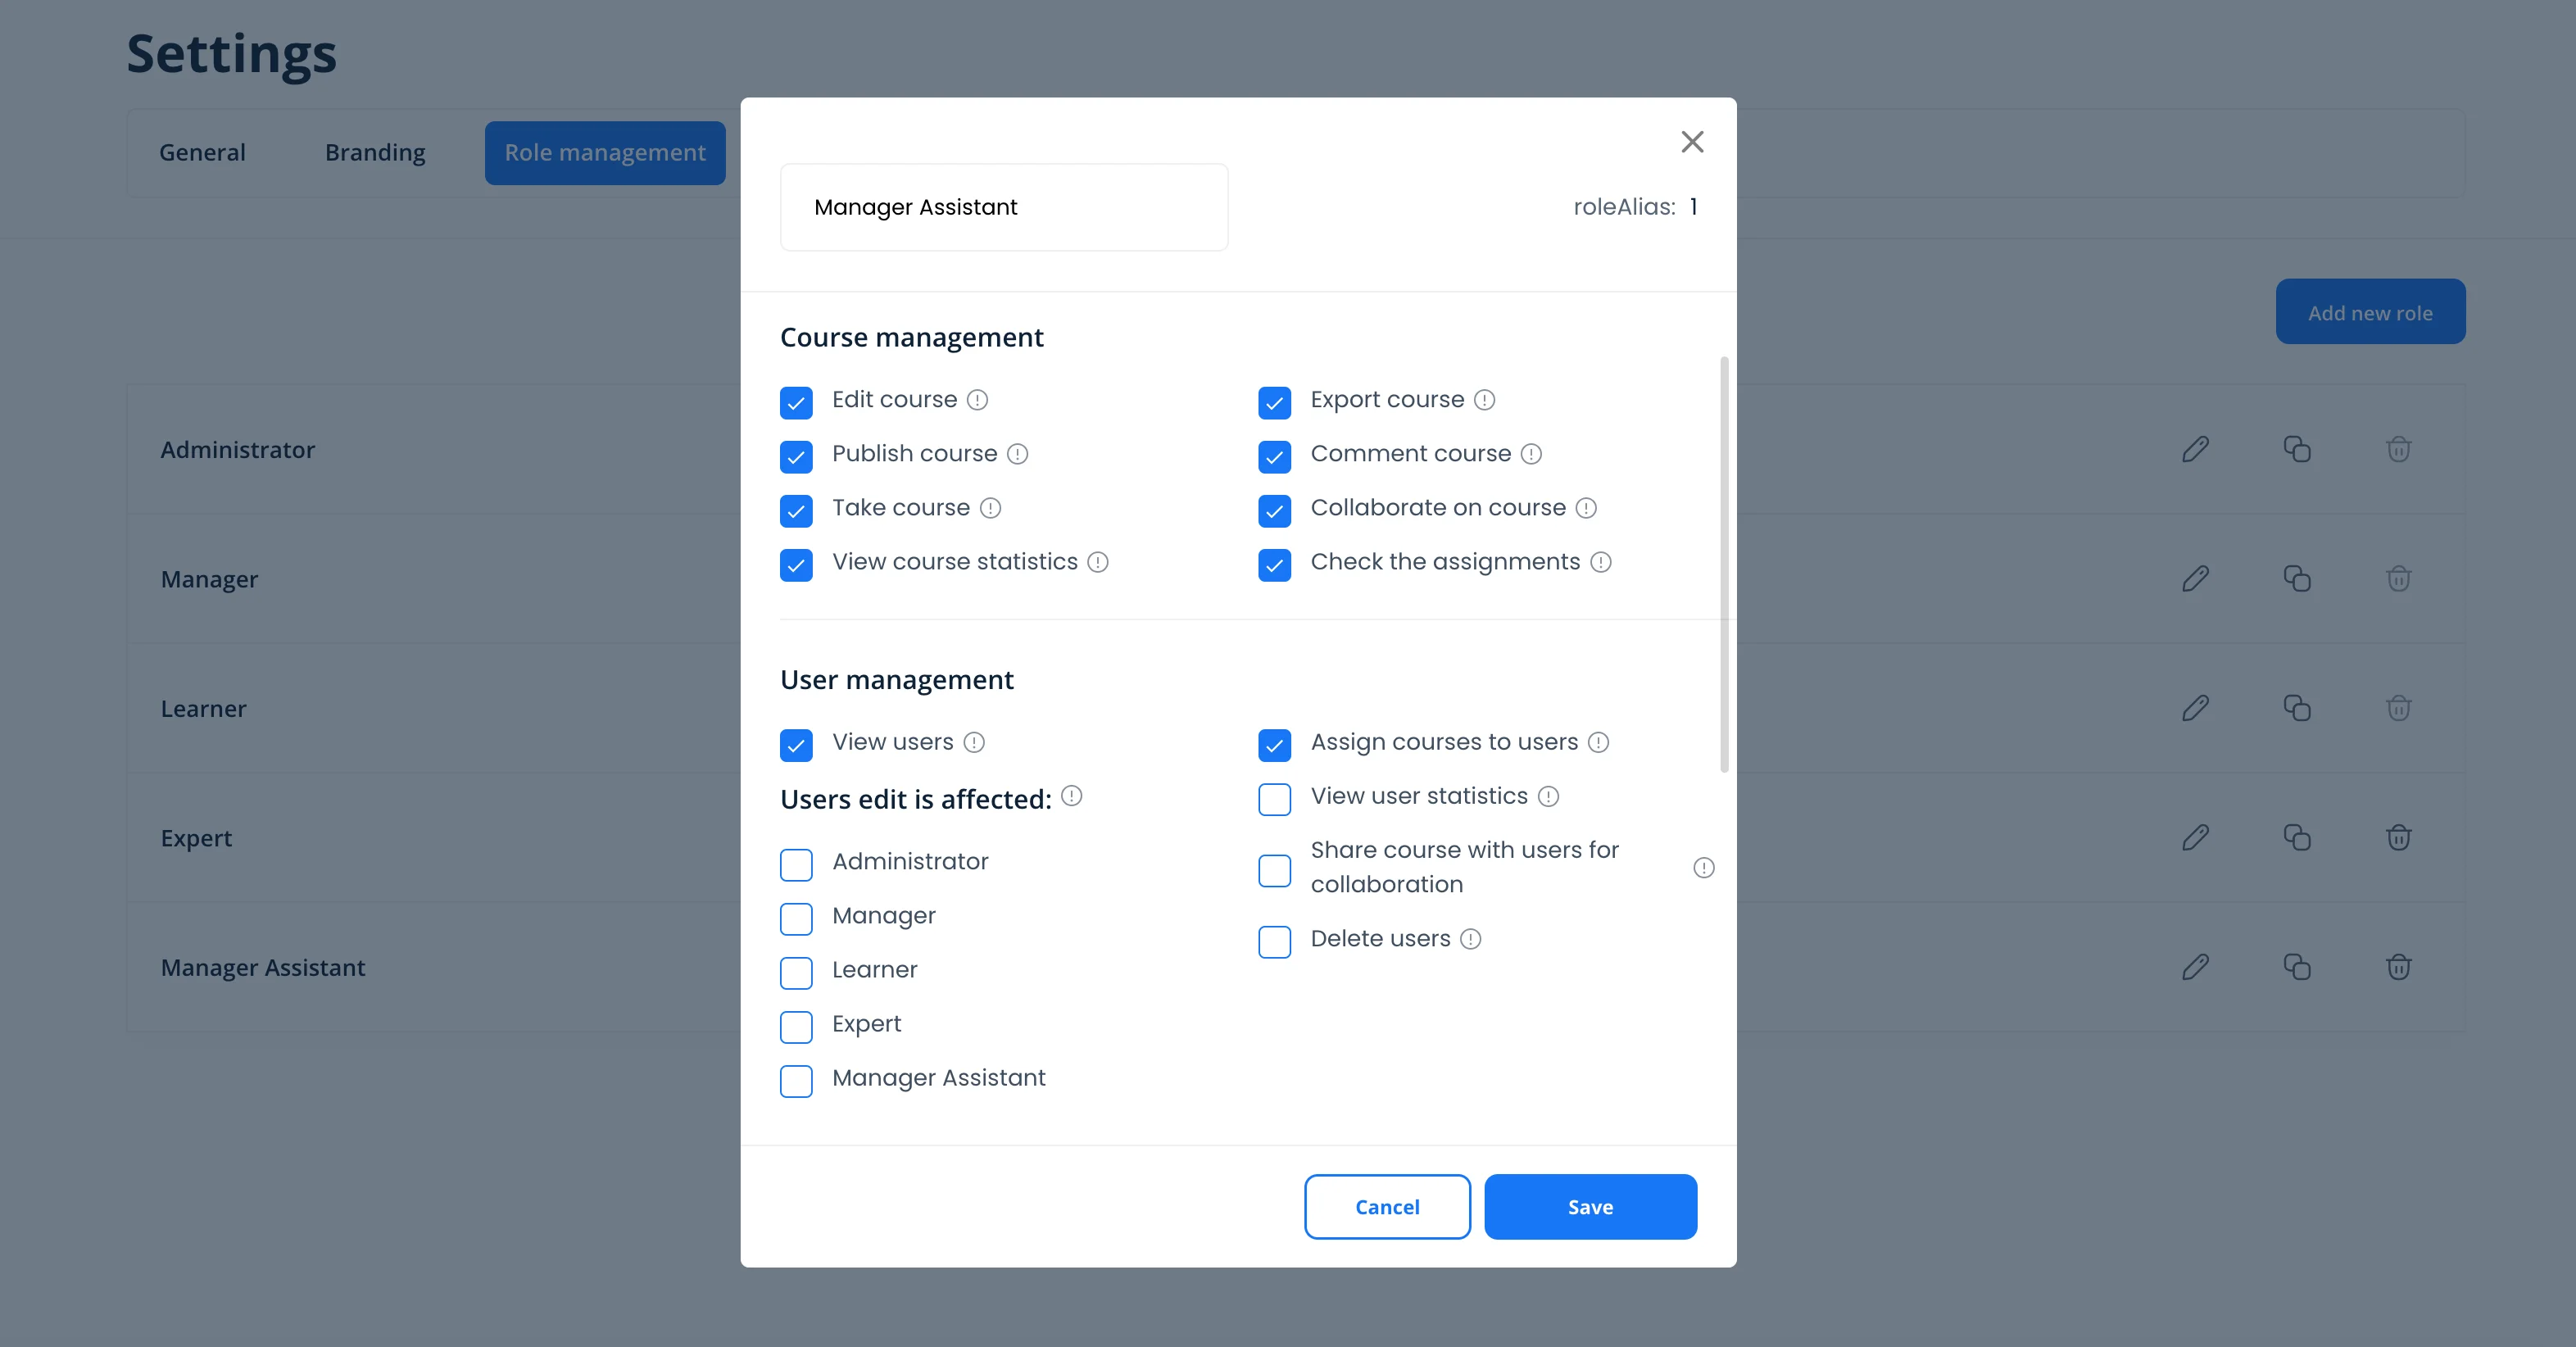
Task: Open the Branding tab
Action: [x=375, y=153]
